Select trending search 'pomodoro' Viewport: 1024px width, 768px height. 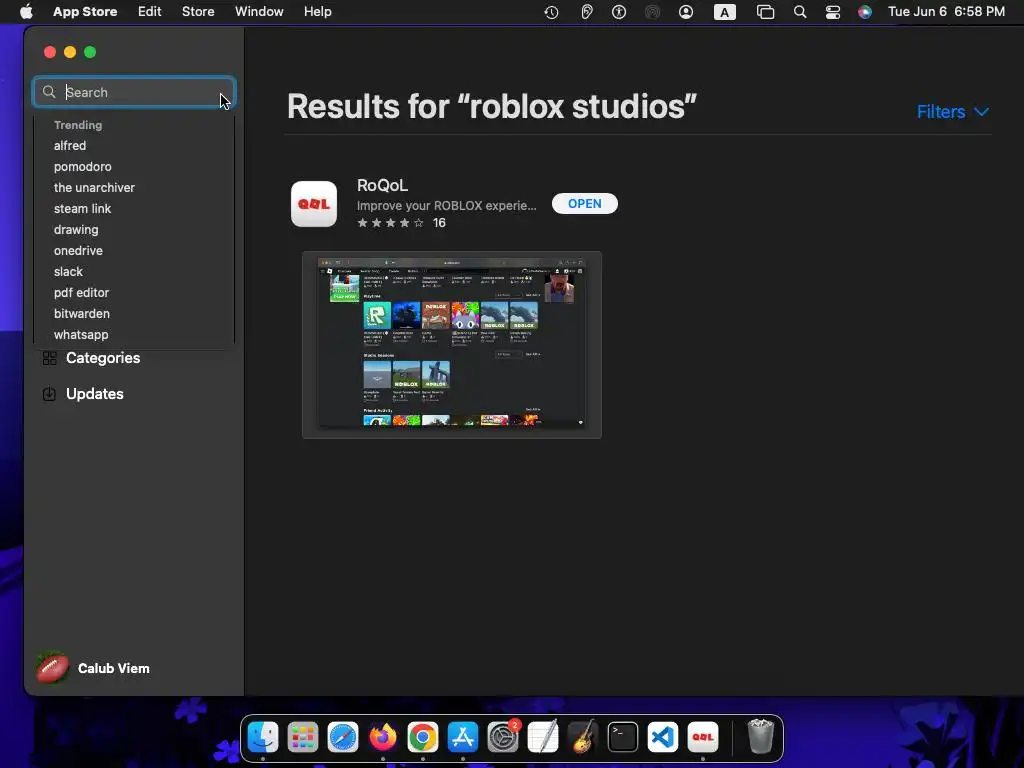click(82, 167)
